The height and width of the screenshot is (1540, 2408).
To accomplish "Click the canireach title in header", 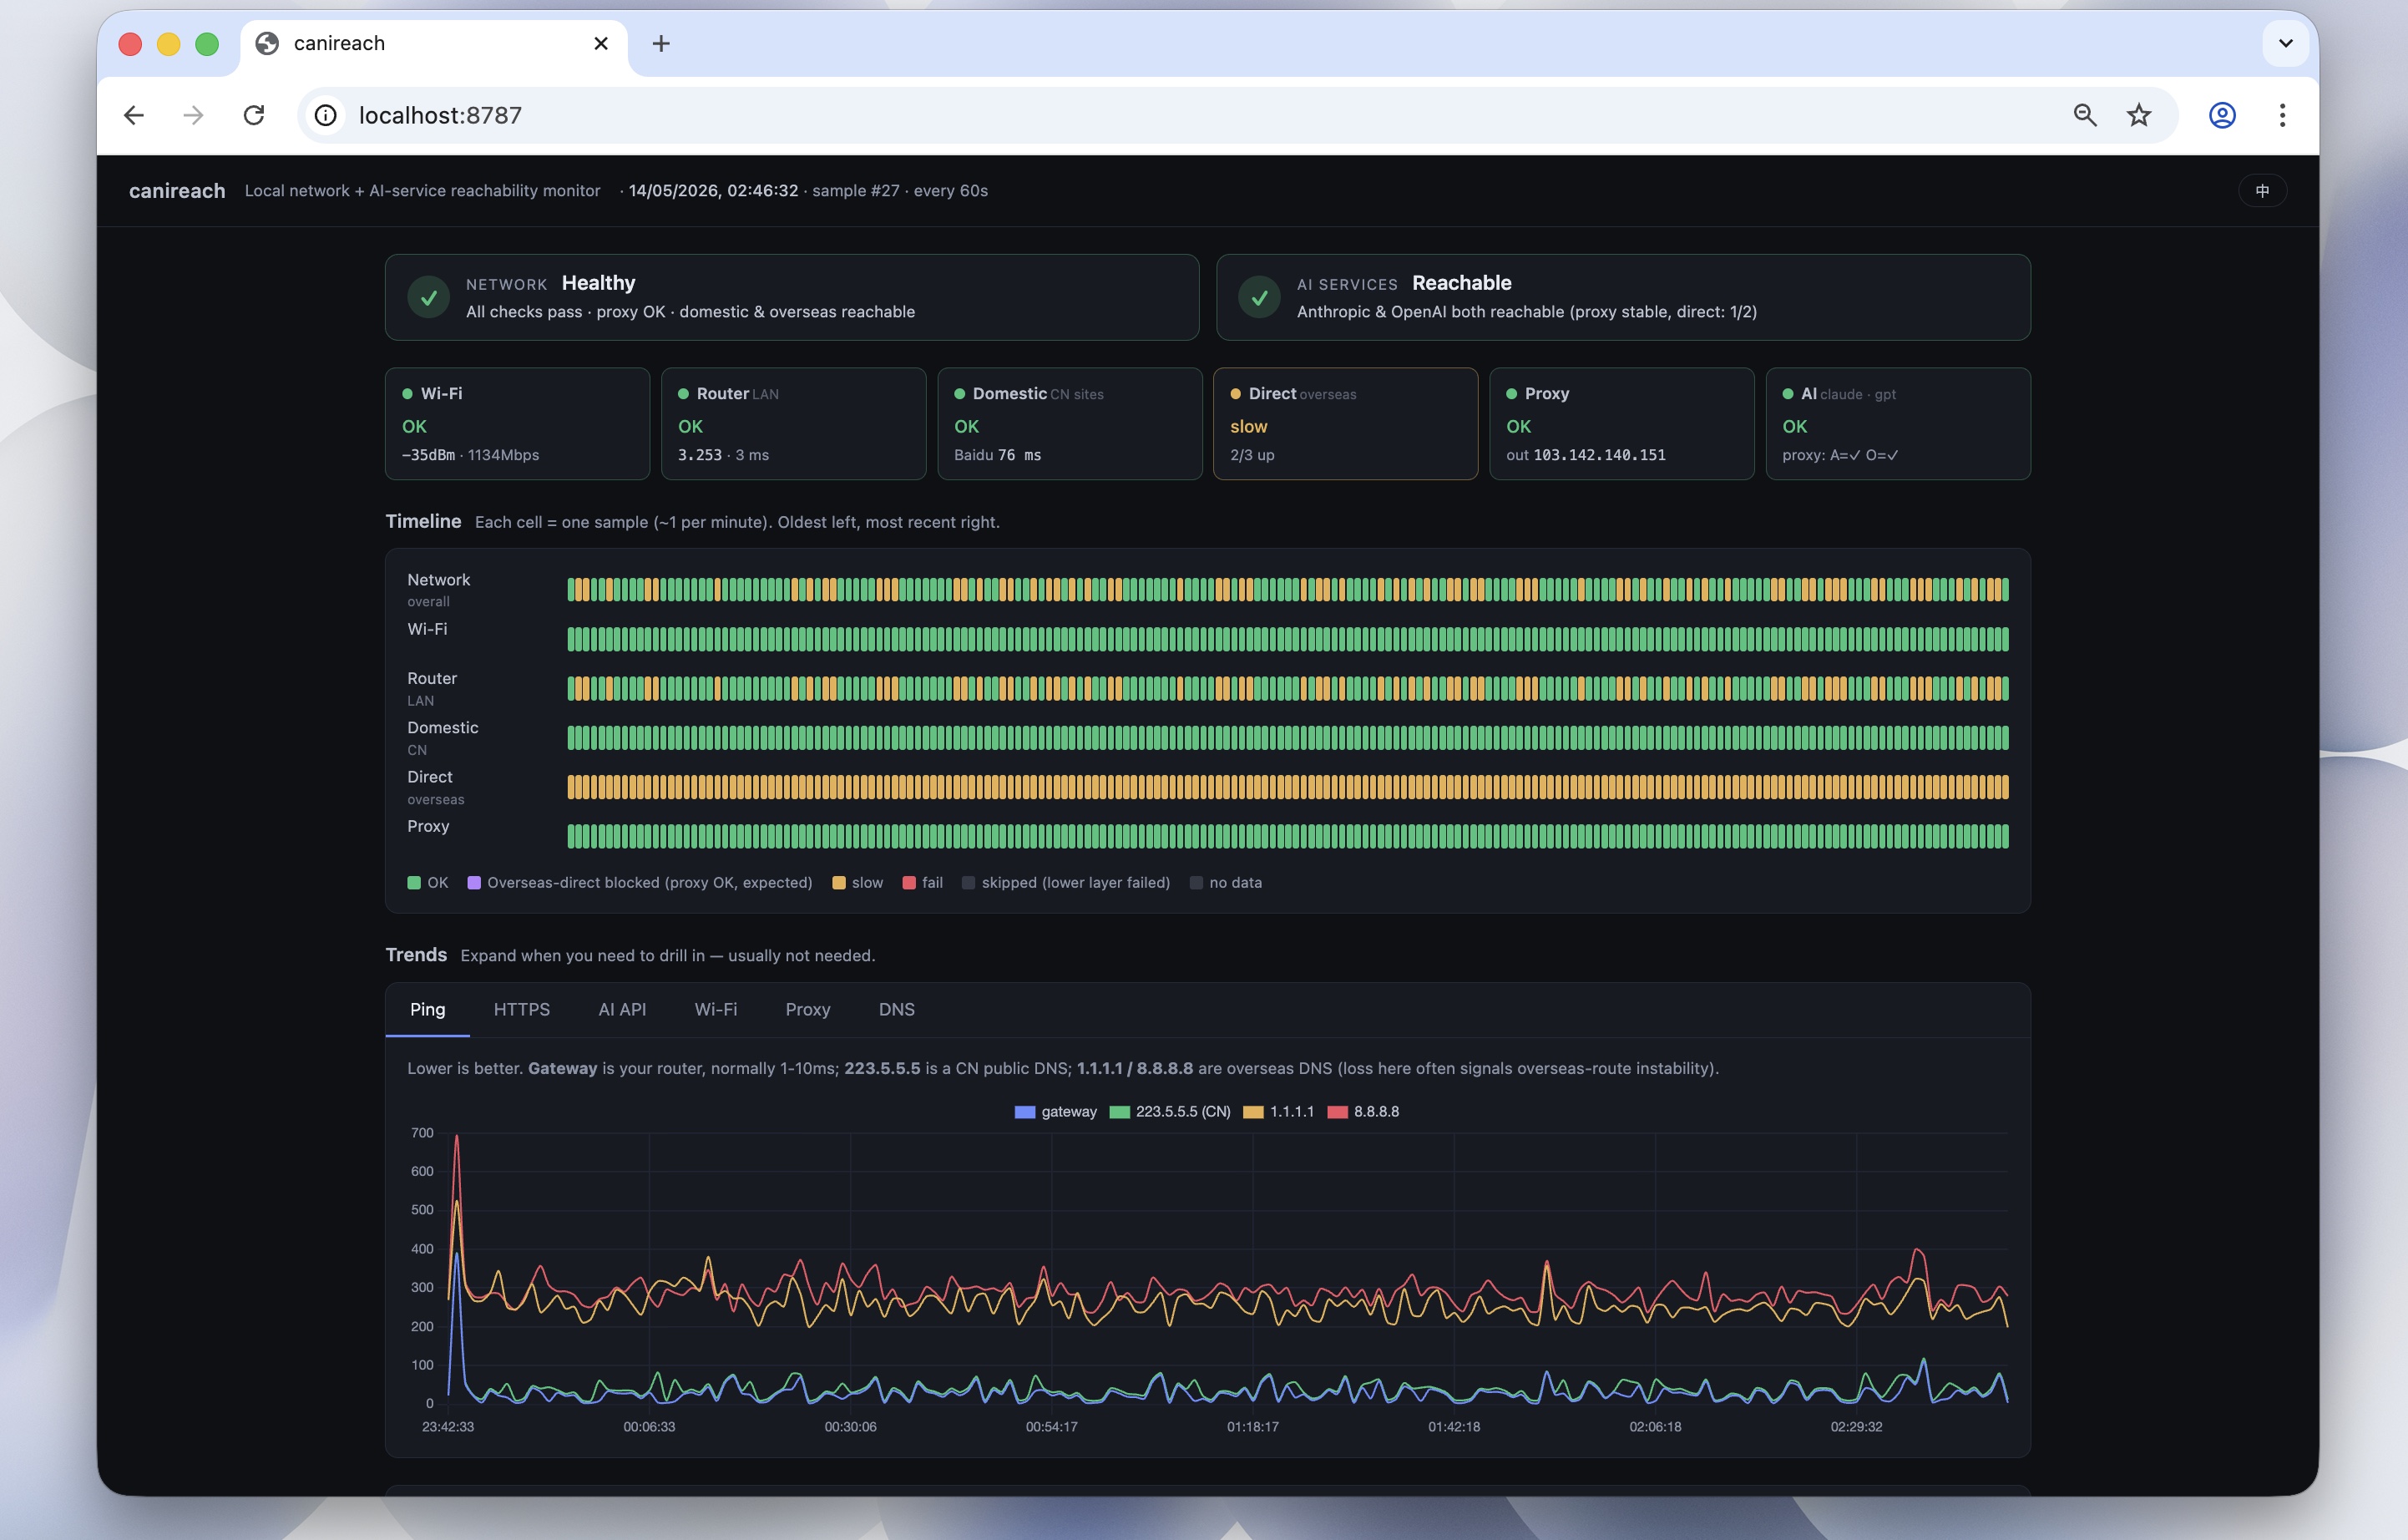I will (x=177, y=191).
